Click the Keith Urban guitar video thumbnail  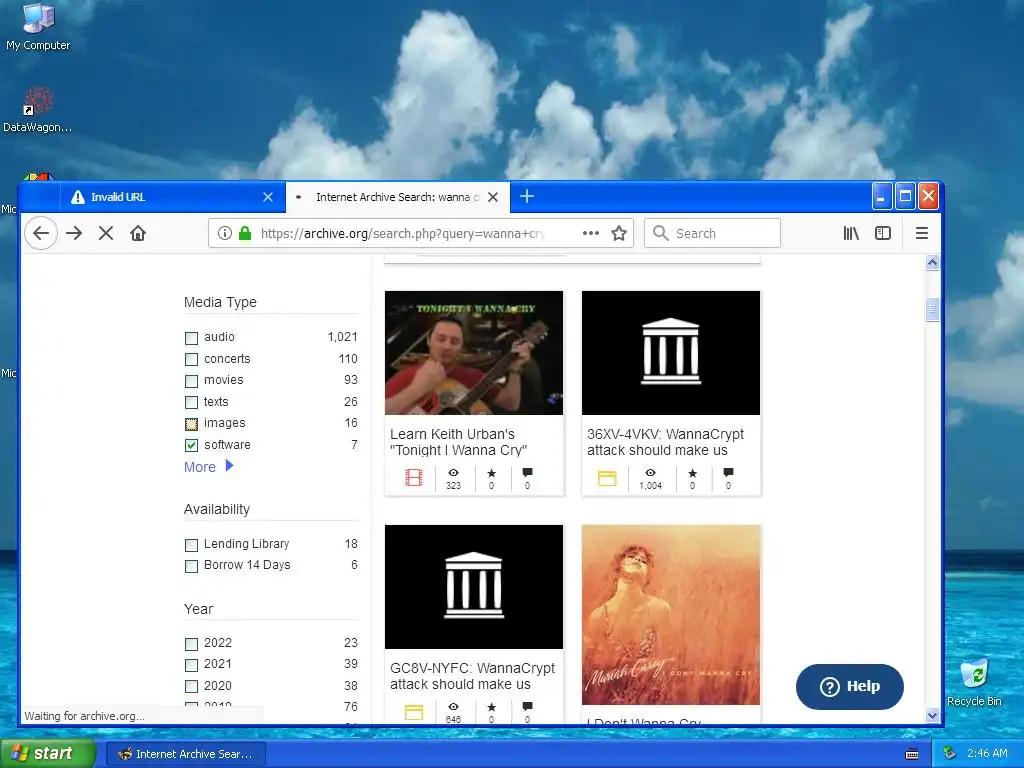click(473, 353)
